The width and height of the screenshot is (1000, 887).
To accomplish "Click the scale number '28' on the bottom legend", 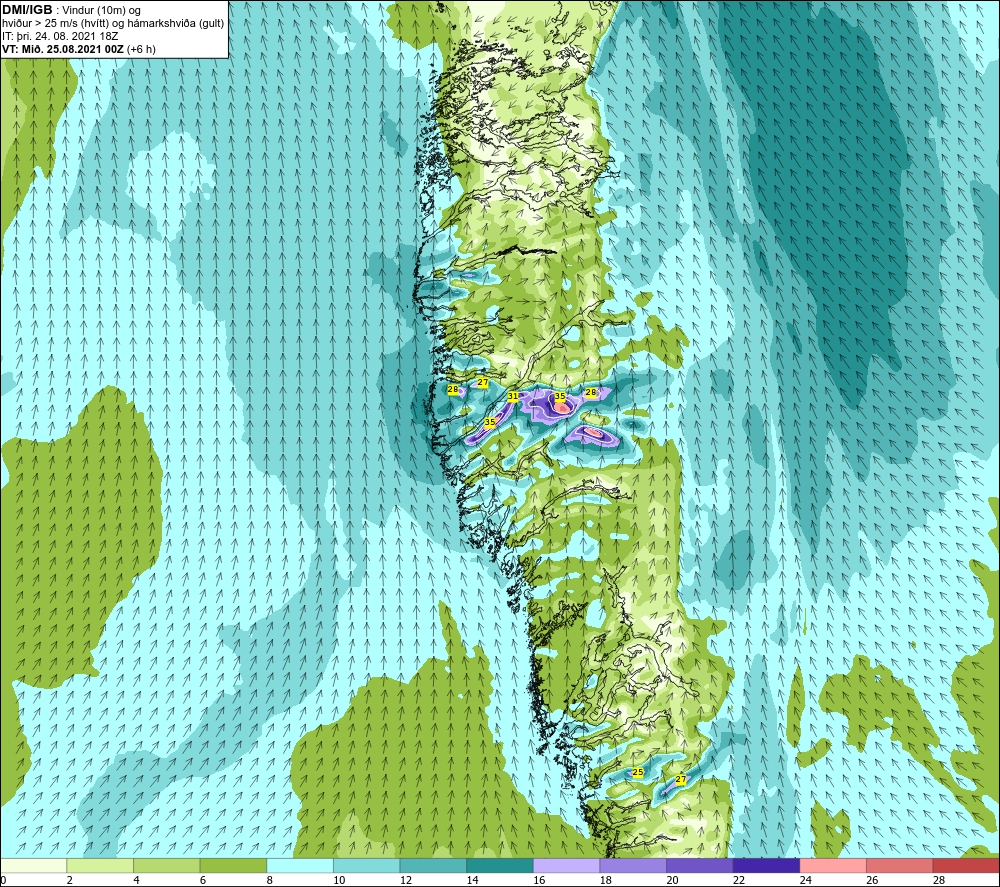I will (x=939, y=881).
